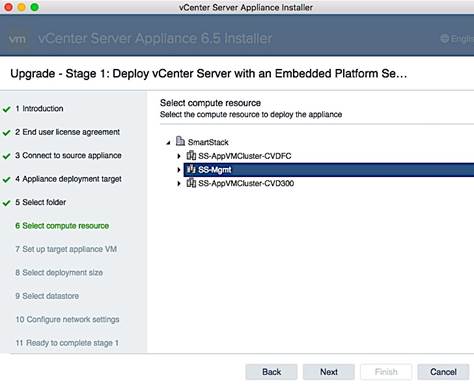Viewport: 474px width, 384px height.
Task: Click the SS-Mgmt cluster icon
Action: pyautogui.click(x=191, y=169)
